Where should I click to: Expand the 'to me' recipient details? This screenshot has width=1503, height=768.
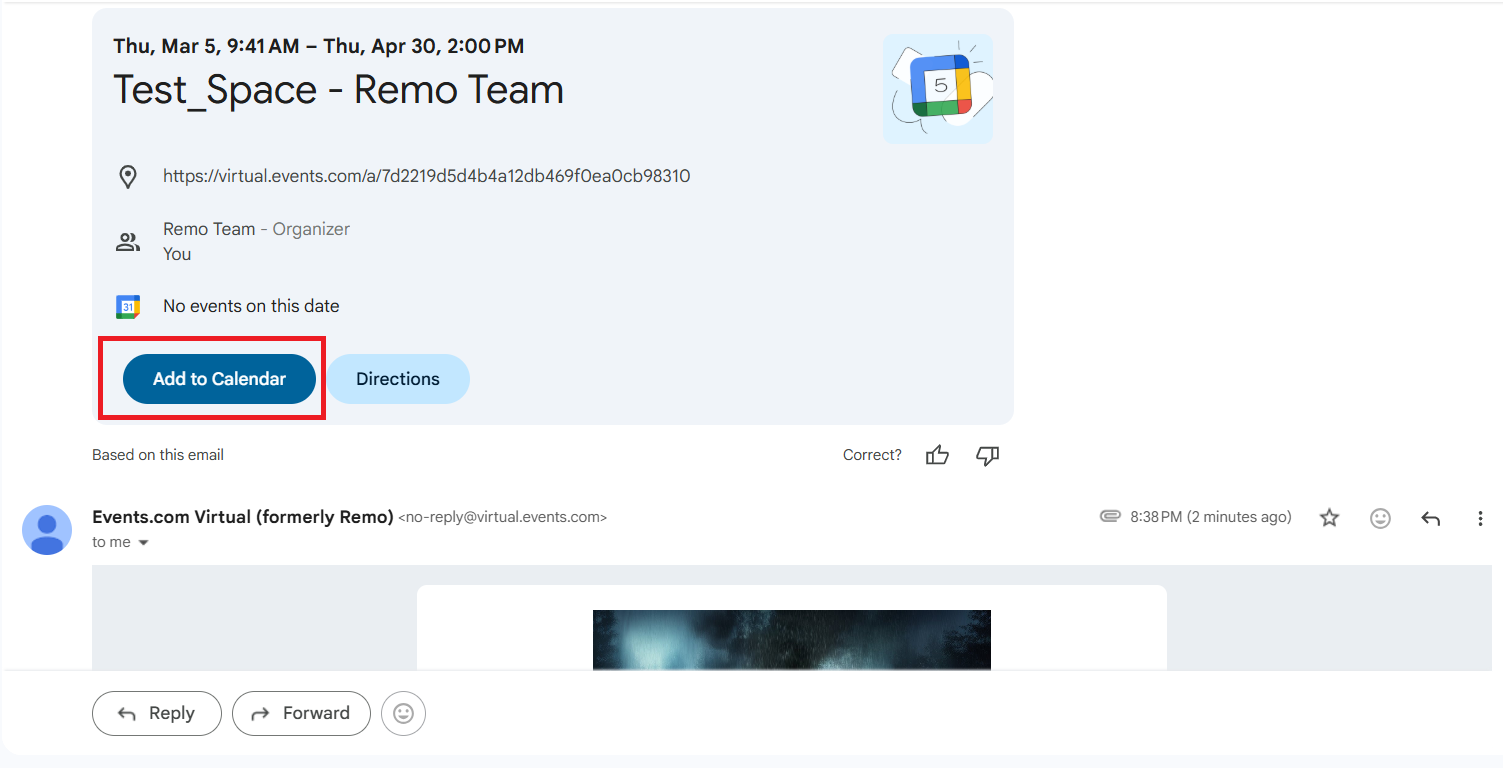(120, 541)
